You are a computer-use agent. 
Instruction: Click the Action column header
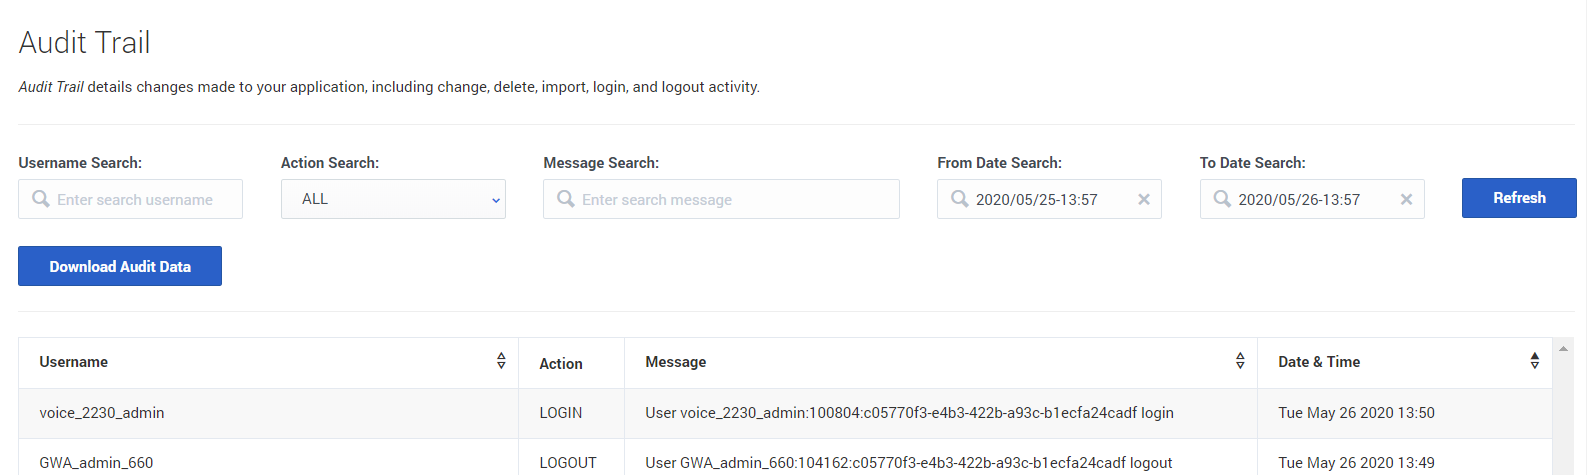pos(561,363)
